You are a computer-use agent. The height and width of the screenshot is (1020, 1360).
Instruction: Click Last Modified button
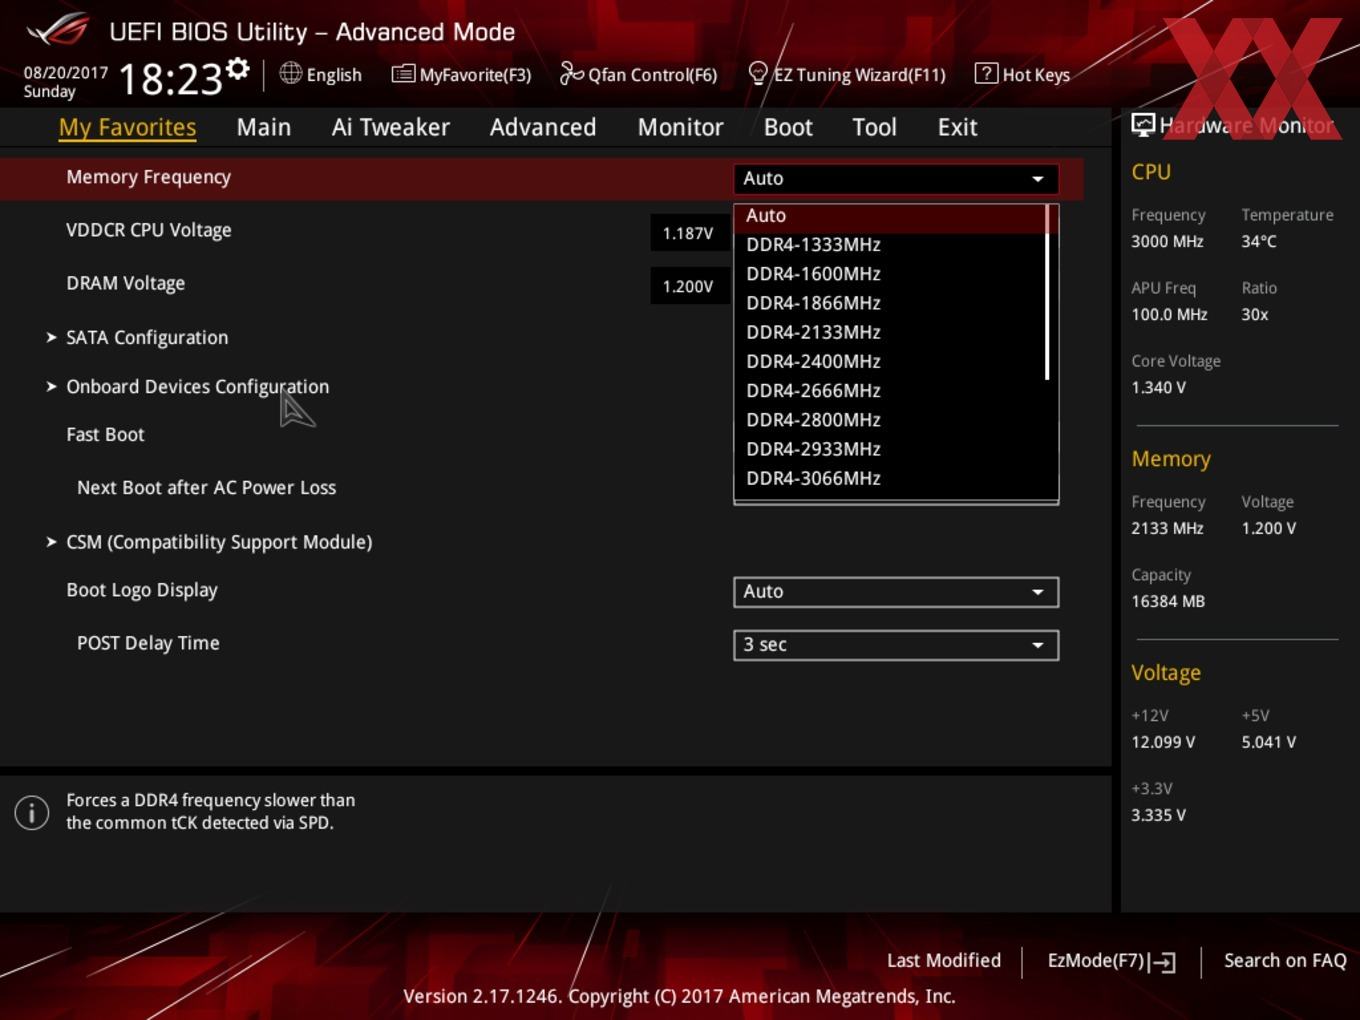[x=943, y=961]
